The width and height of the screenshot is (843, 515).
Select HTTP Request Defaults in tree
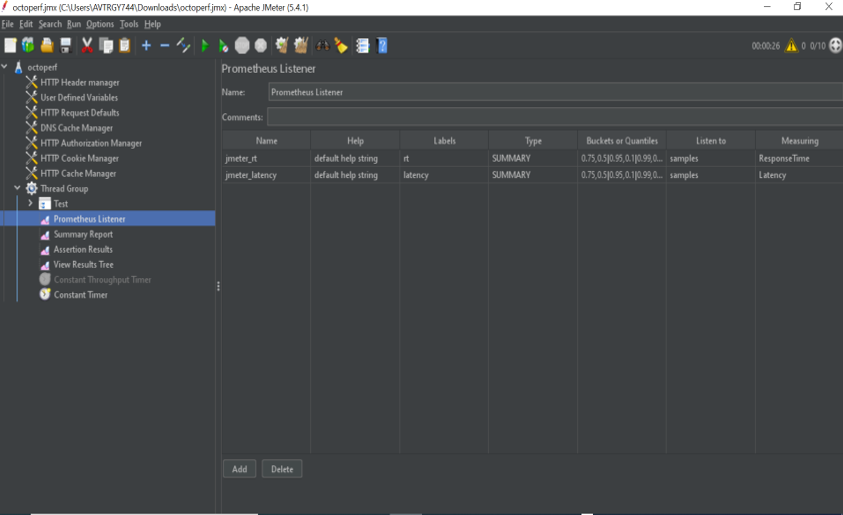pyautogui.click(x=80, y=112)
